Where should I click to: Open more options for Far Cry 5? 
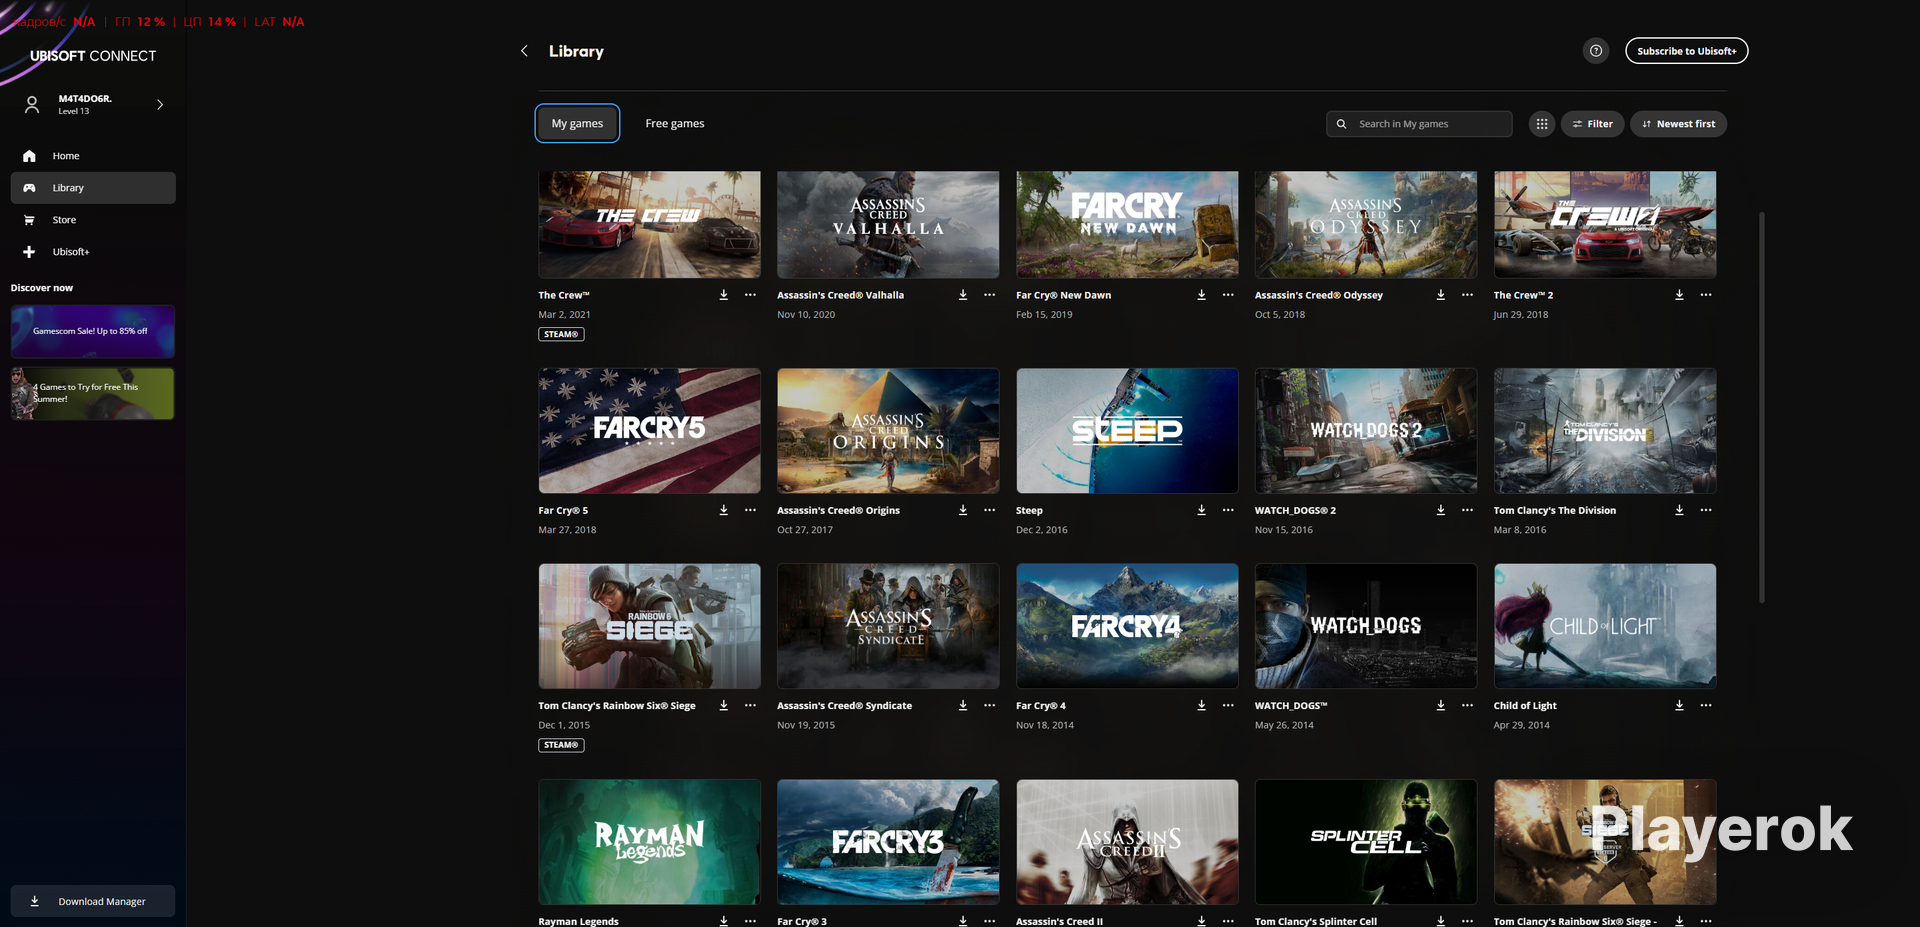pos(750,510)
